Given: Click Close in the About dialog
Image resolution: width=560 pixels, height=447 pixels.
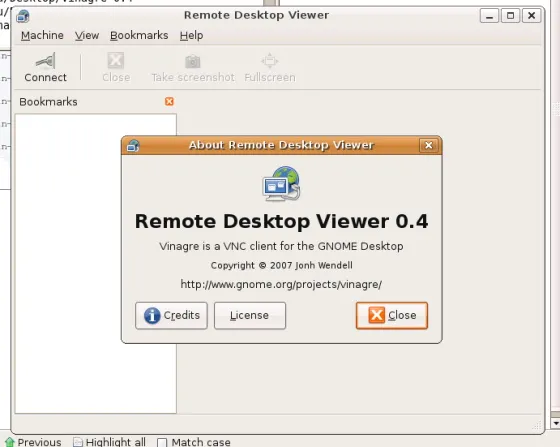Looking at the screenshot, I should tap(392, 316).
